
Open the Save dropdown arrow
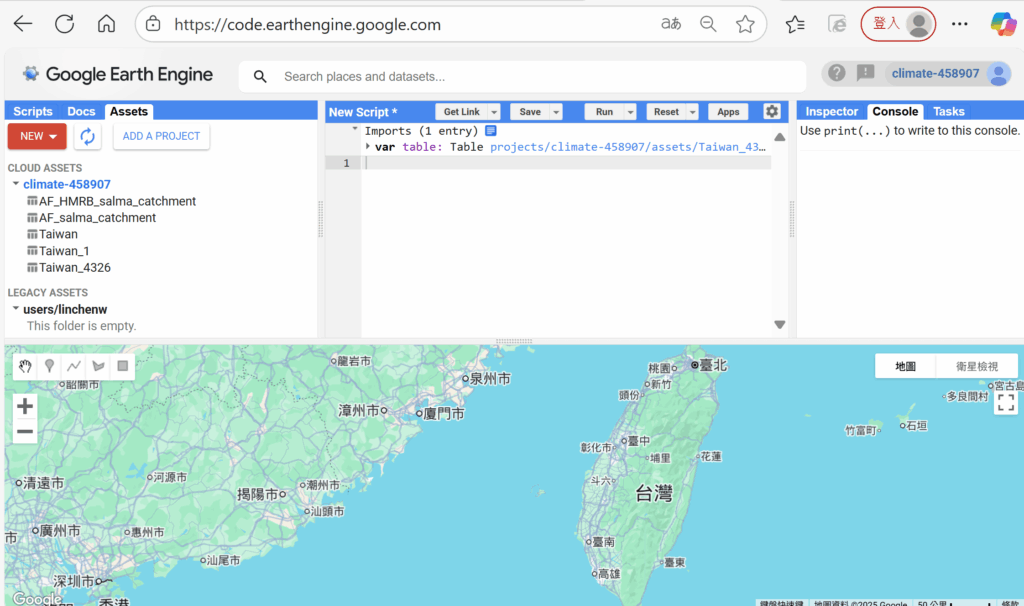[556, 112]
